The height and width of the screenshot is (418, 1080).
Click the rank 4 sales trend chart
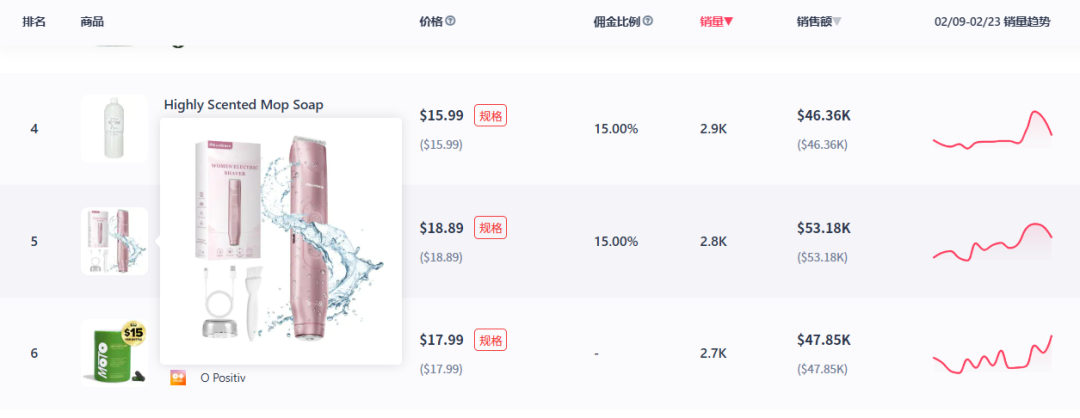[x=993, y=129]
